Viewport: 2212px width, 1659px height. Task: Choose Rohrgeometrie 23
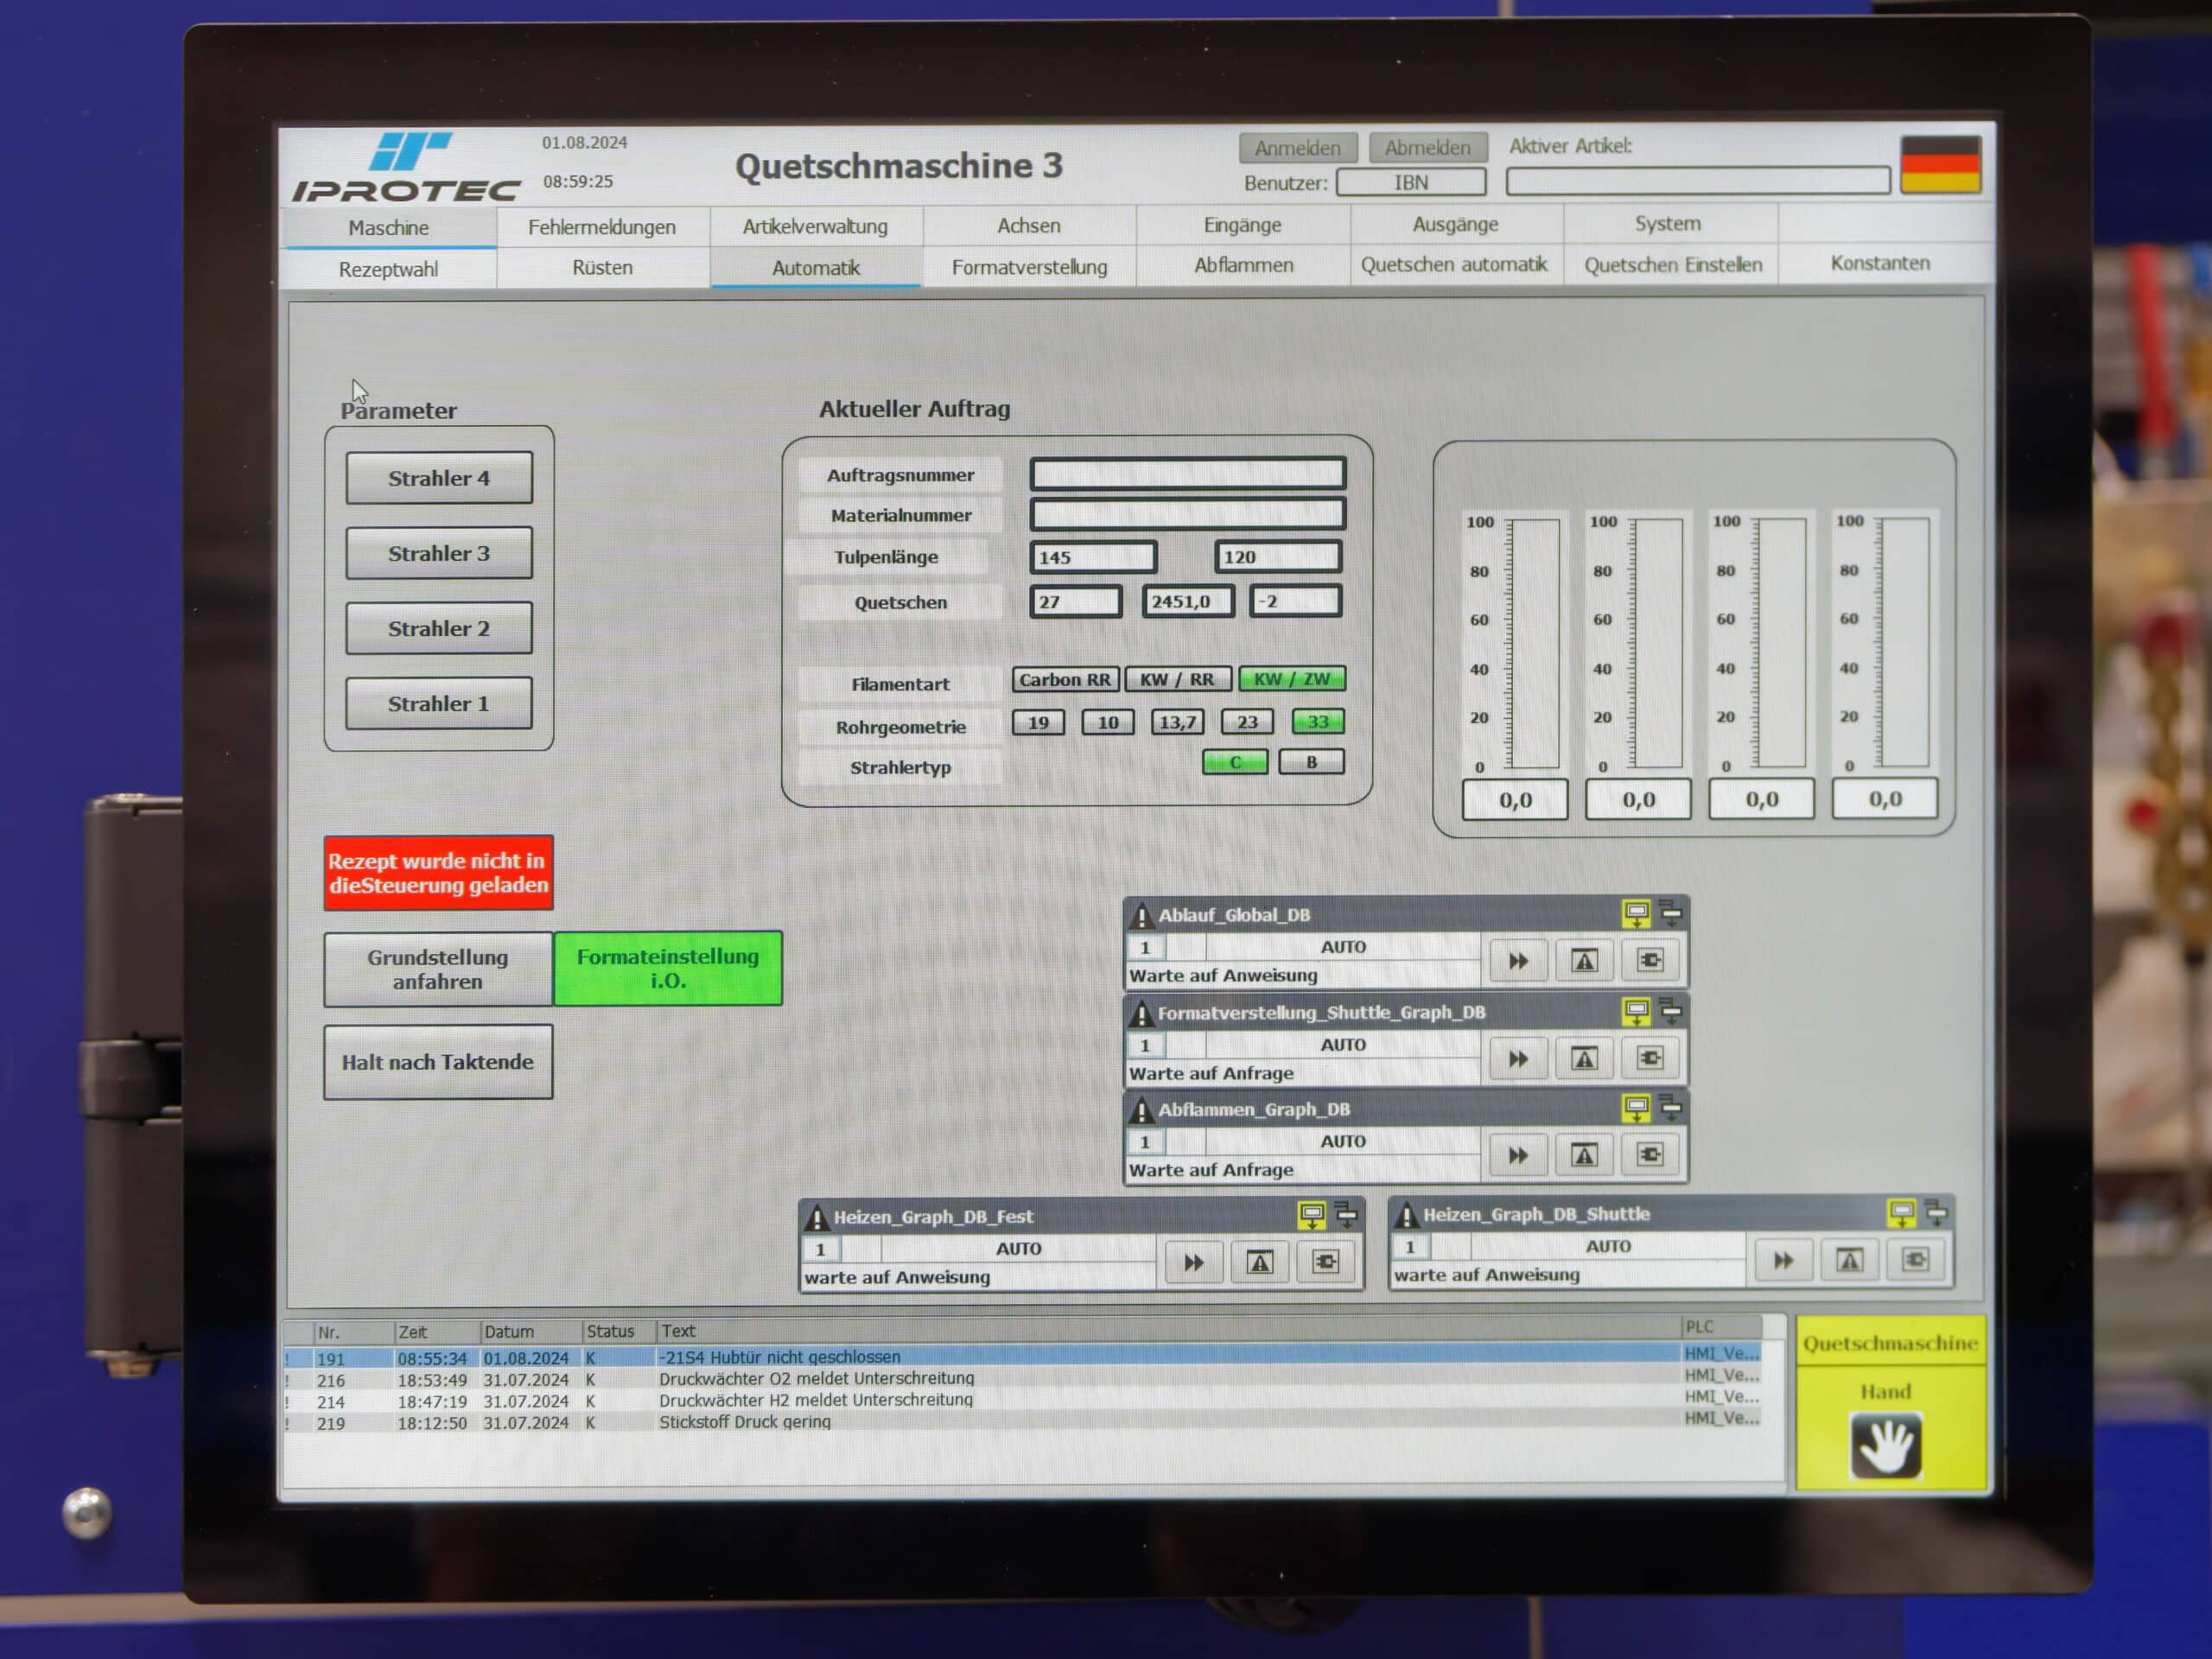coord(1247,722)
